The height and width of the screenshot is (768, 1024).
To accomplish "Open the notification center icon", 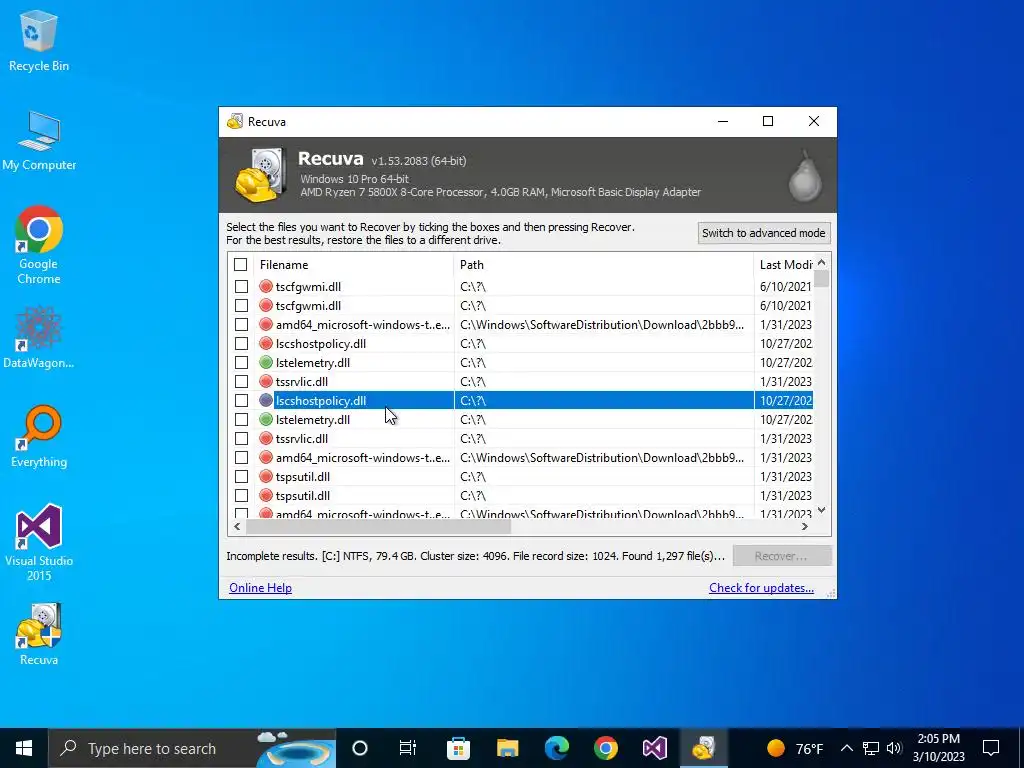I will pos(991,748).
